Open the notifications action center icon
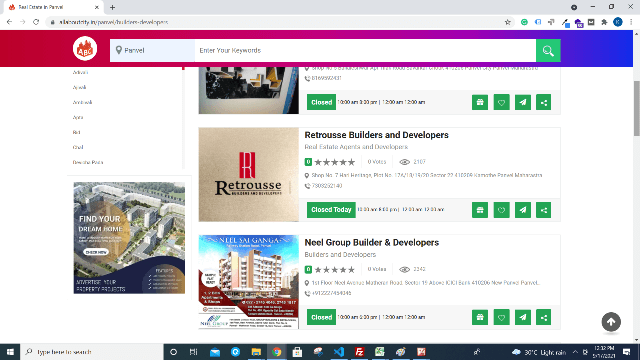Viewport: 640px width, 360px height. (627, 352)
